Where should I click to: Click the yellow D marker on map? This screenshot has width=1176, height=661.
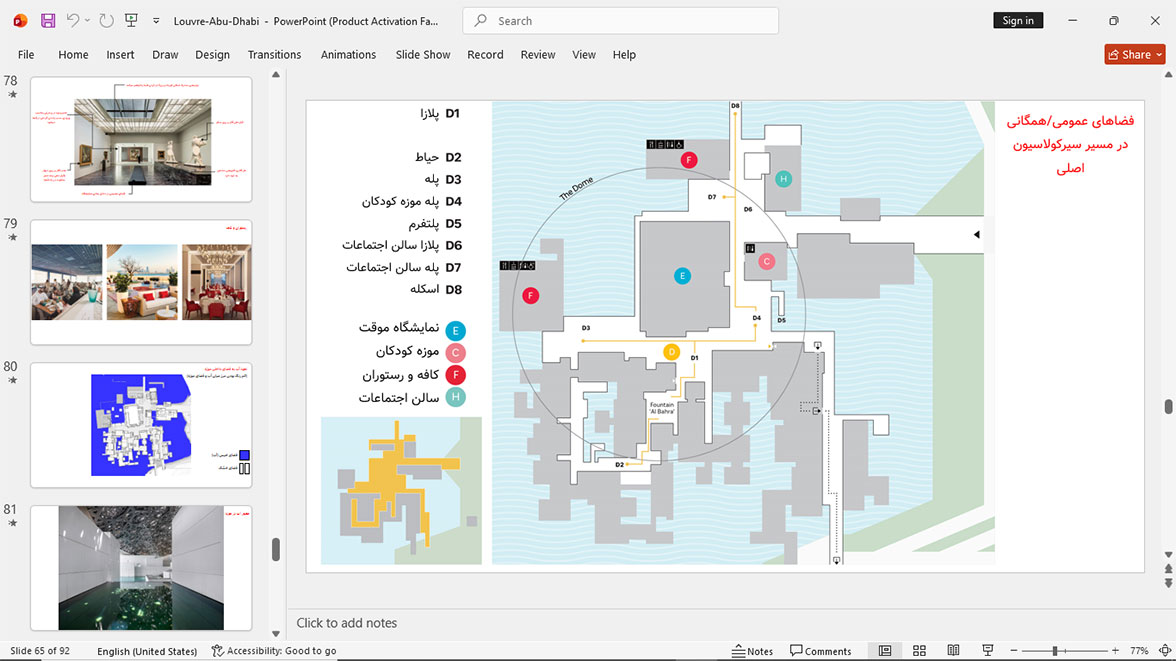(x=671, y=351)
